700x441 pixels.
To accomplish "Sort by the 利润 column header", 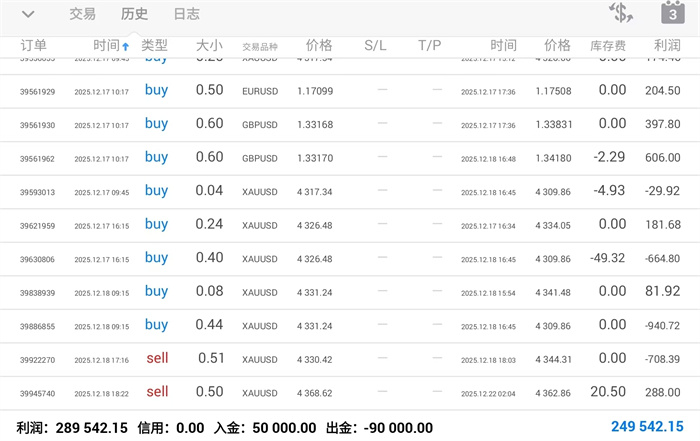I will (667, 46).
